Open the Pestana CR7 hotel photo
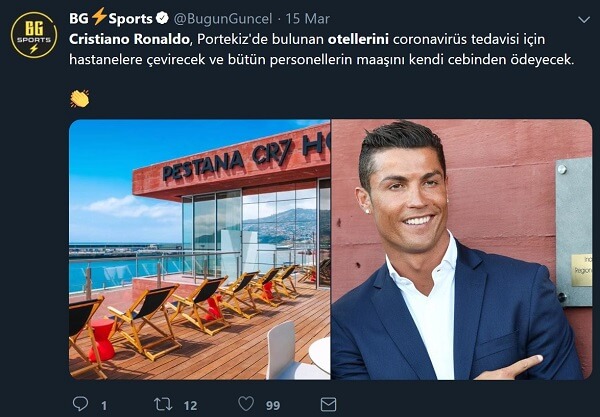Viewport: 600px width, 417px height. point(199,249)
